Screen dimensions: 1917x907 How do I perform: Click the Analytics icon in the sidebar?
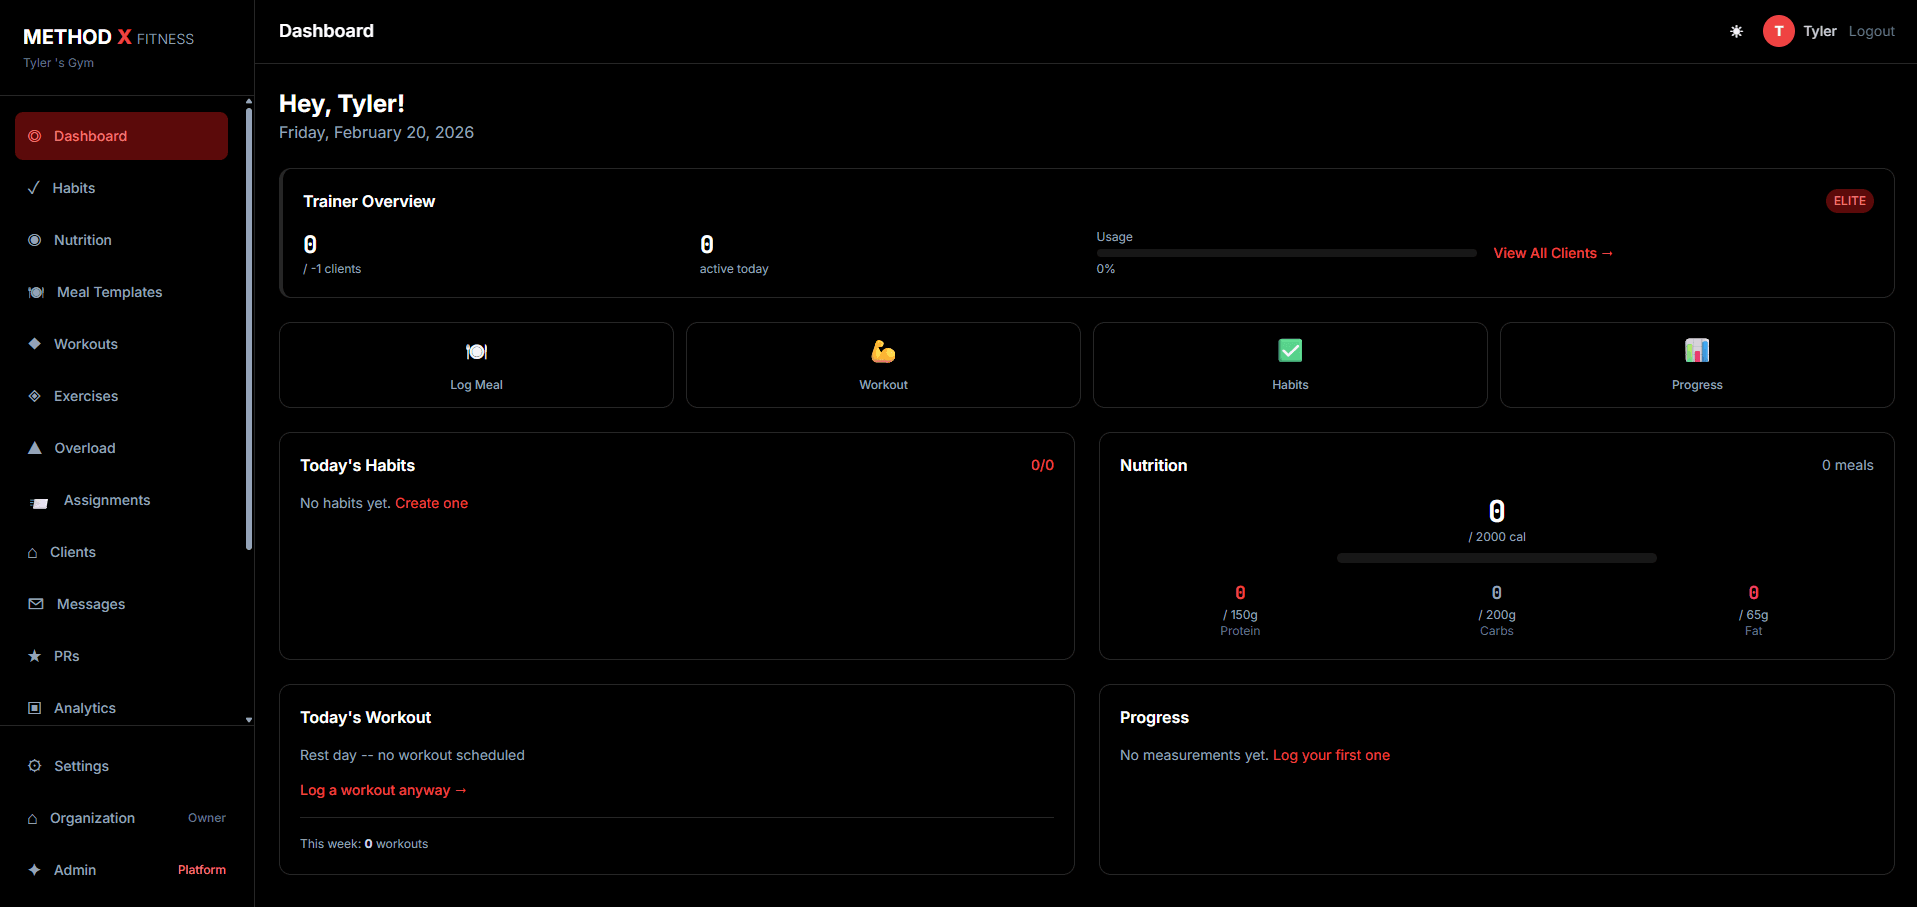[34, 708]
